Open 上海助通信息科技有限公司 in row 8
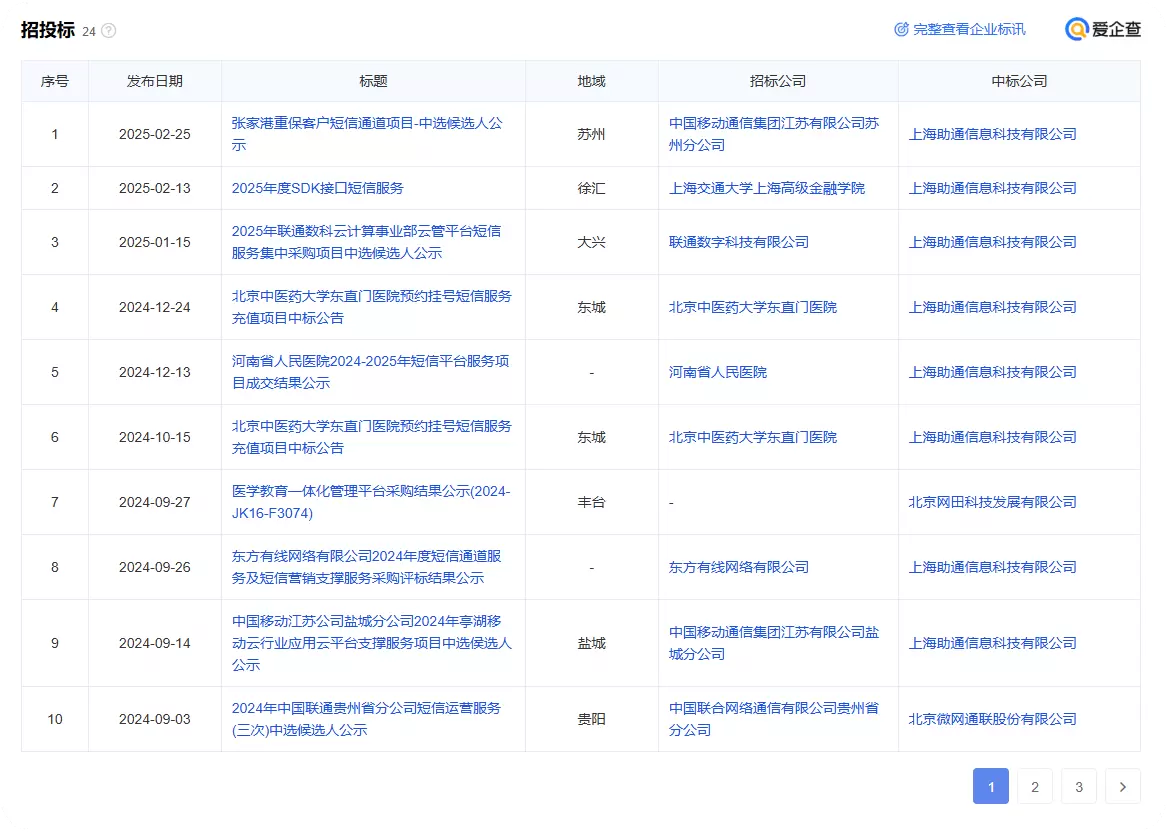Screen dimensions: 1167x832 pyautogui.click(x=992, y=567)
